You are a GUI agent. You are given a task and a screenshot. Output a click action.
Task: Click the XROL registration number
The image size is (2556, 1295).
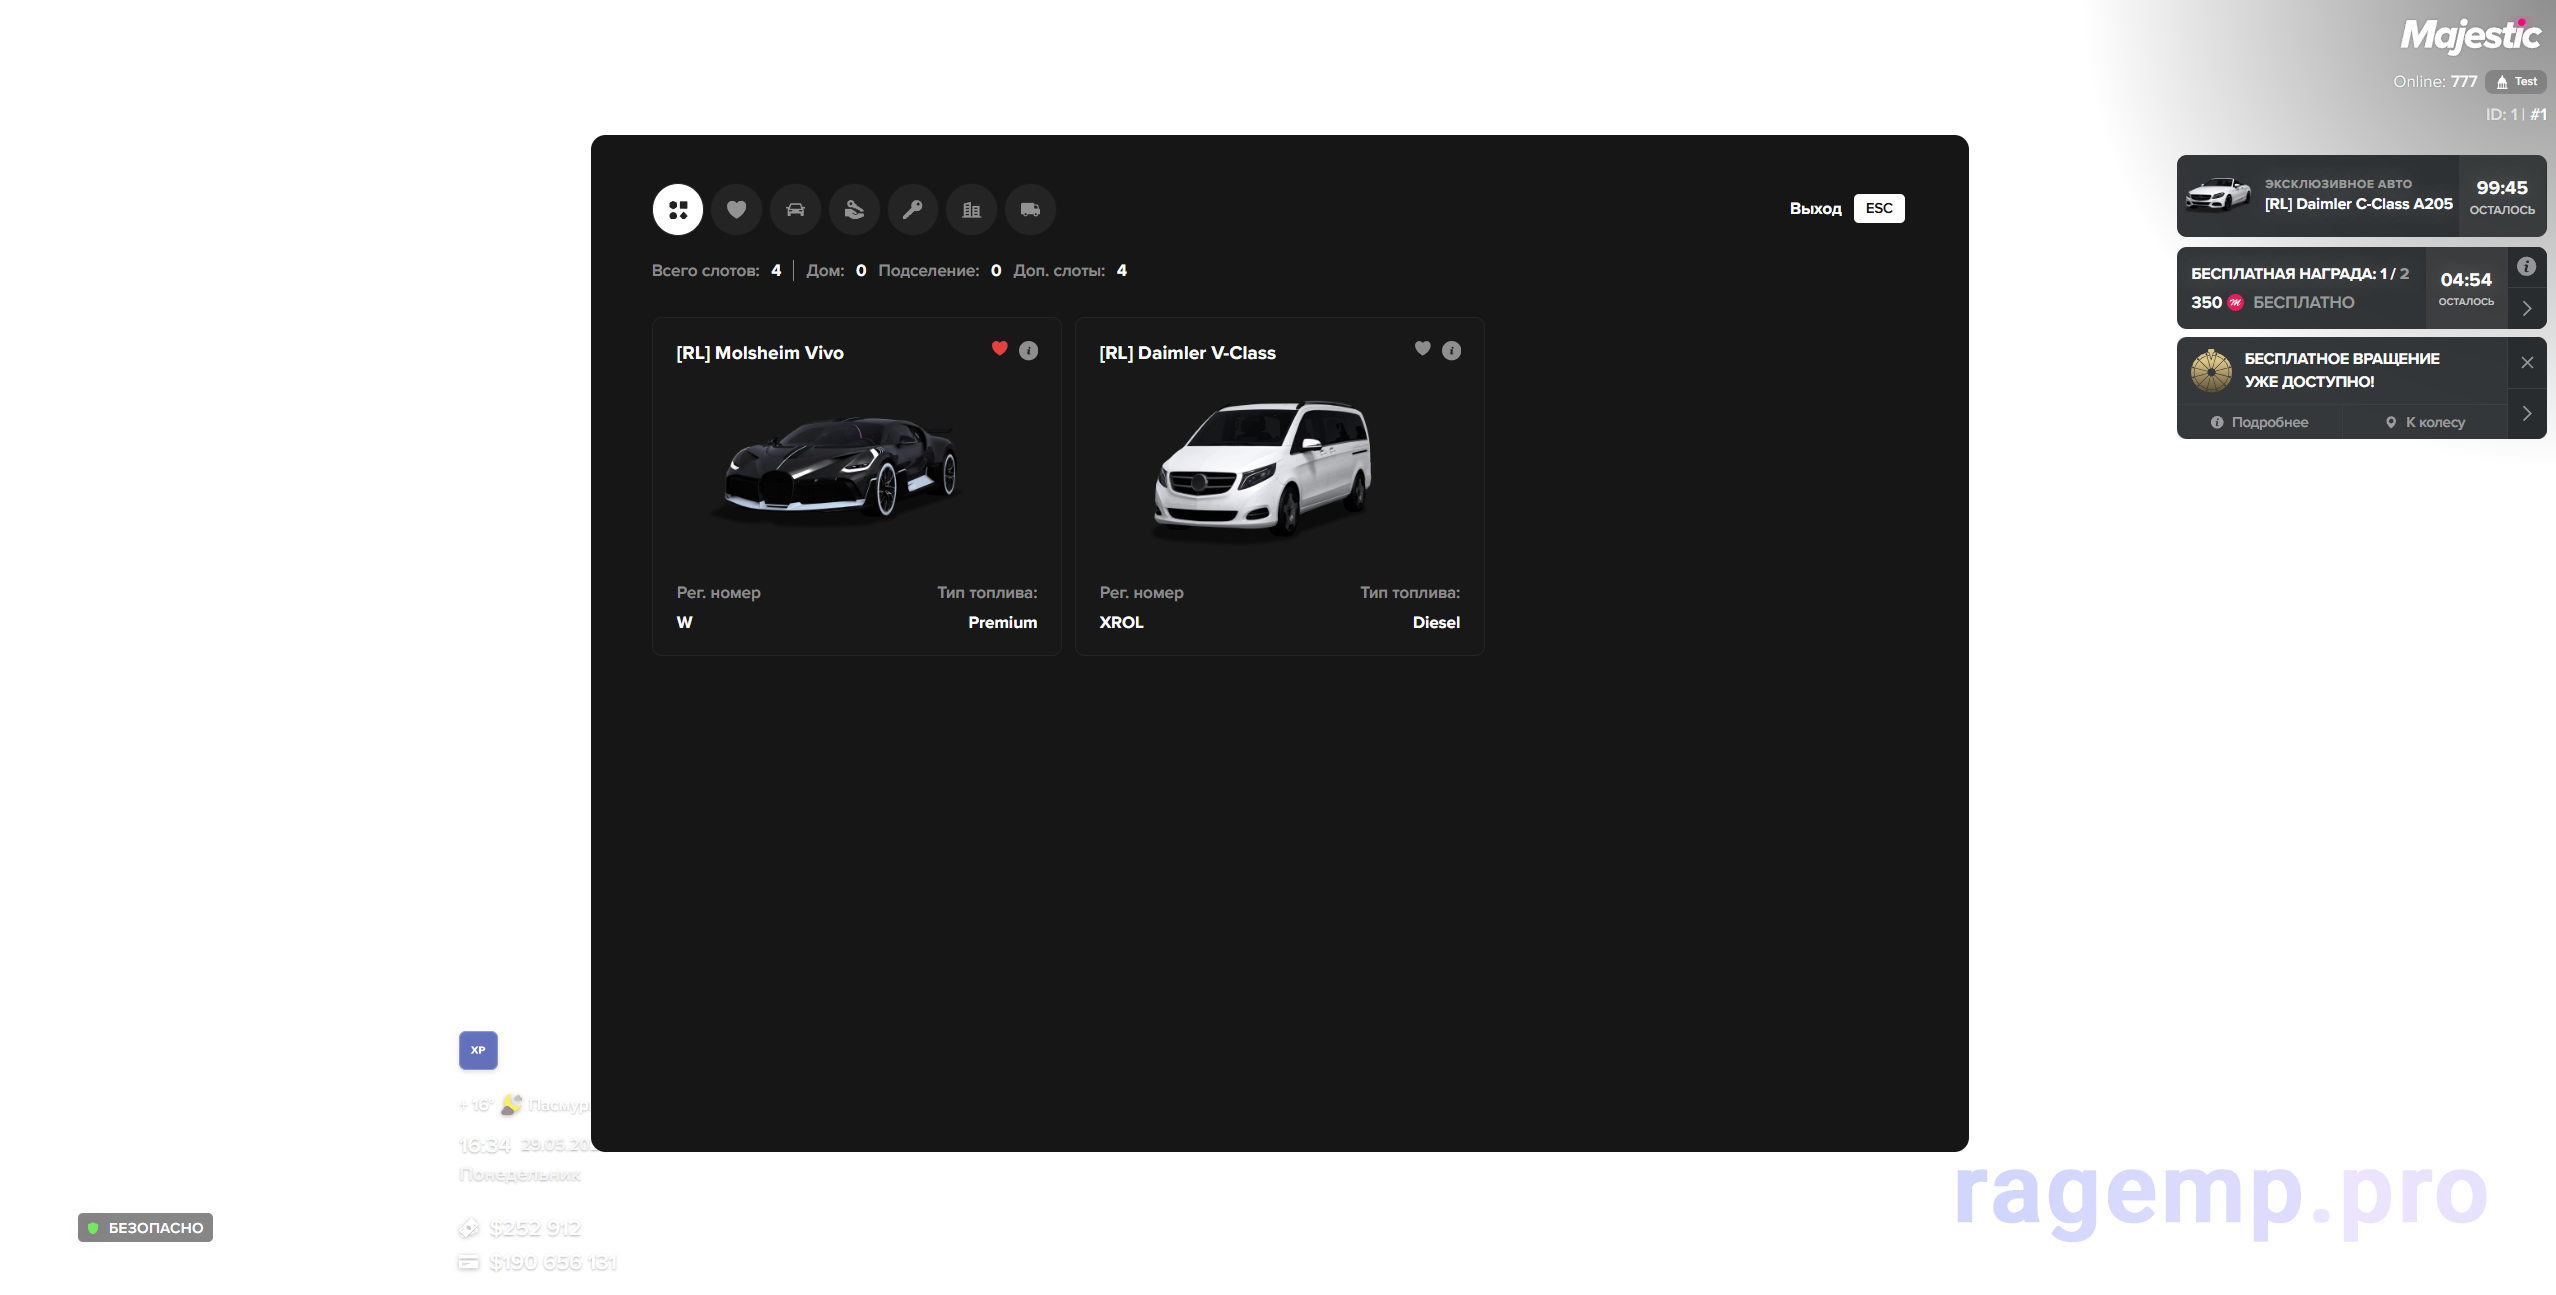(1121, 622)
